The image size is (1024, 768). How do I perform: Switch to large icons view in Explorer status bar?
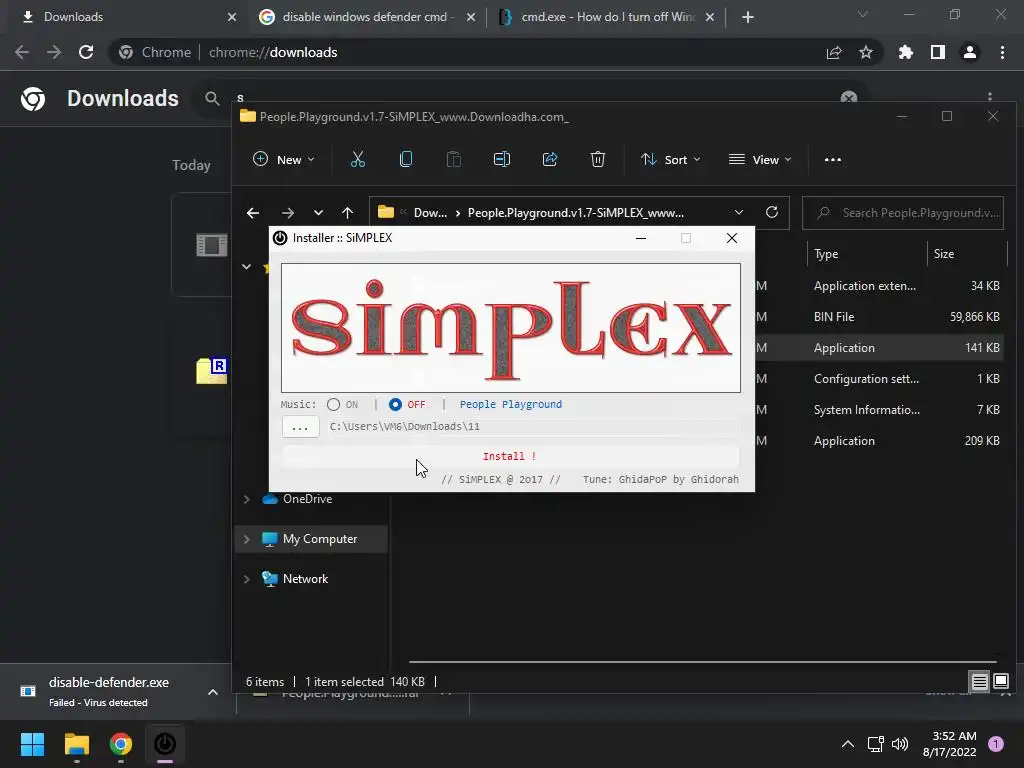pos(1001,682)
